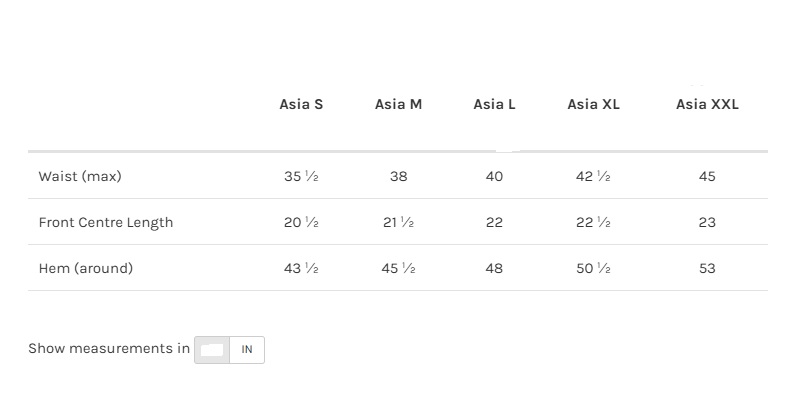Viewport: 790px width, 406px height.
Task: Click the Waist (max) row label
Action: coord(80,176)
